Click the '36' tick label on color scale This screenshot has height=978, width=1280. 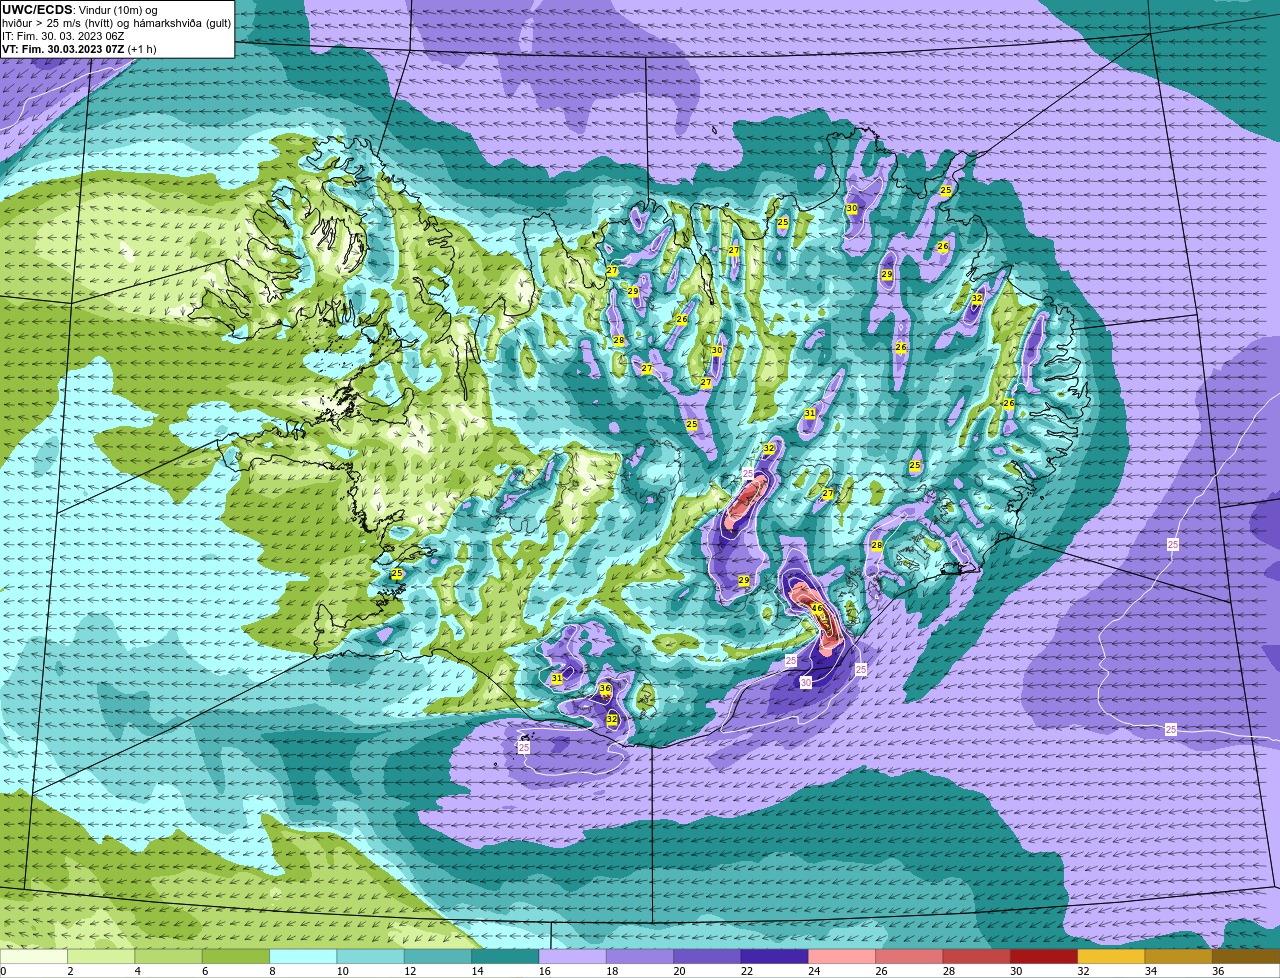(x=1218, y=971)
